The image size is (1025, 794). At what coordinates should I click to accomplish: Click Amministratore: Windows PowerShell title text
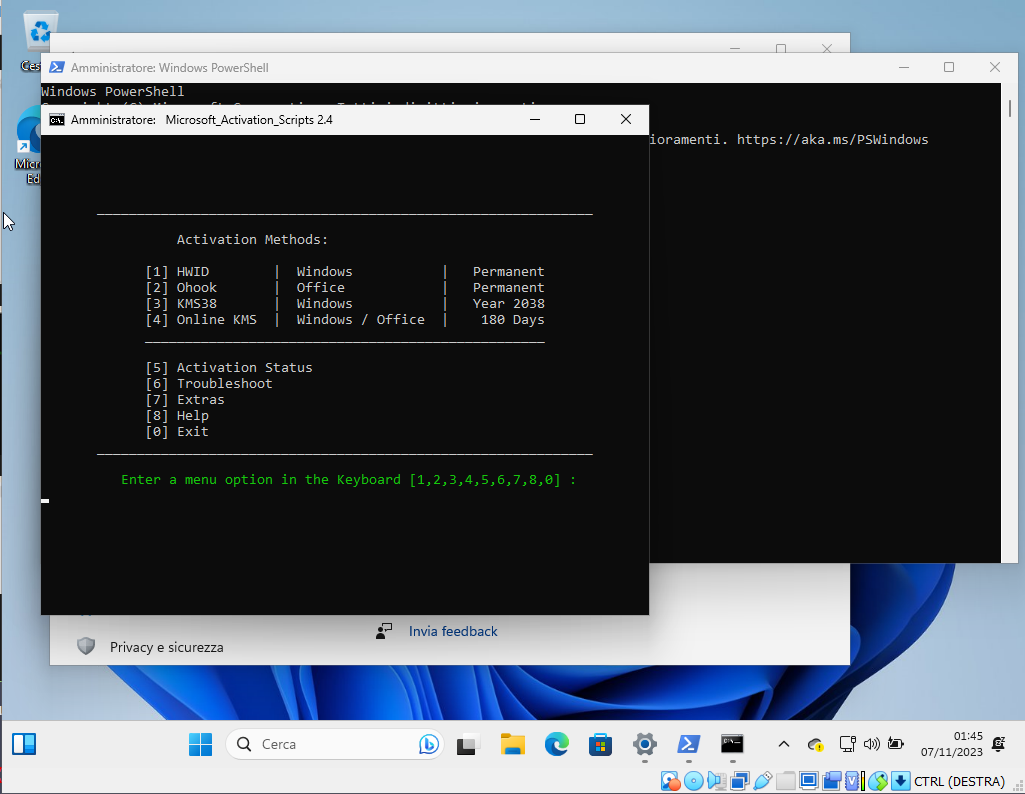point(170,67)
